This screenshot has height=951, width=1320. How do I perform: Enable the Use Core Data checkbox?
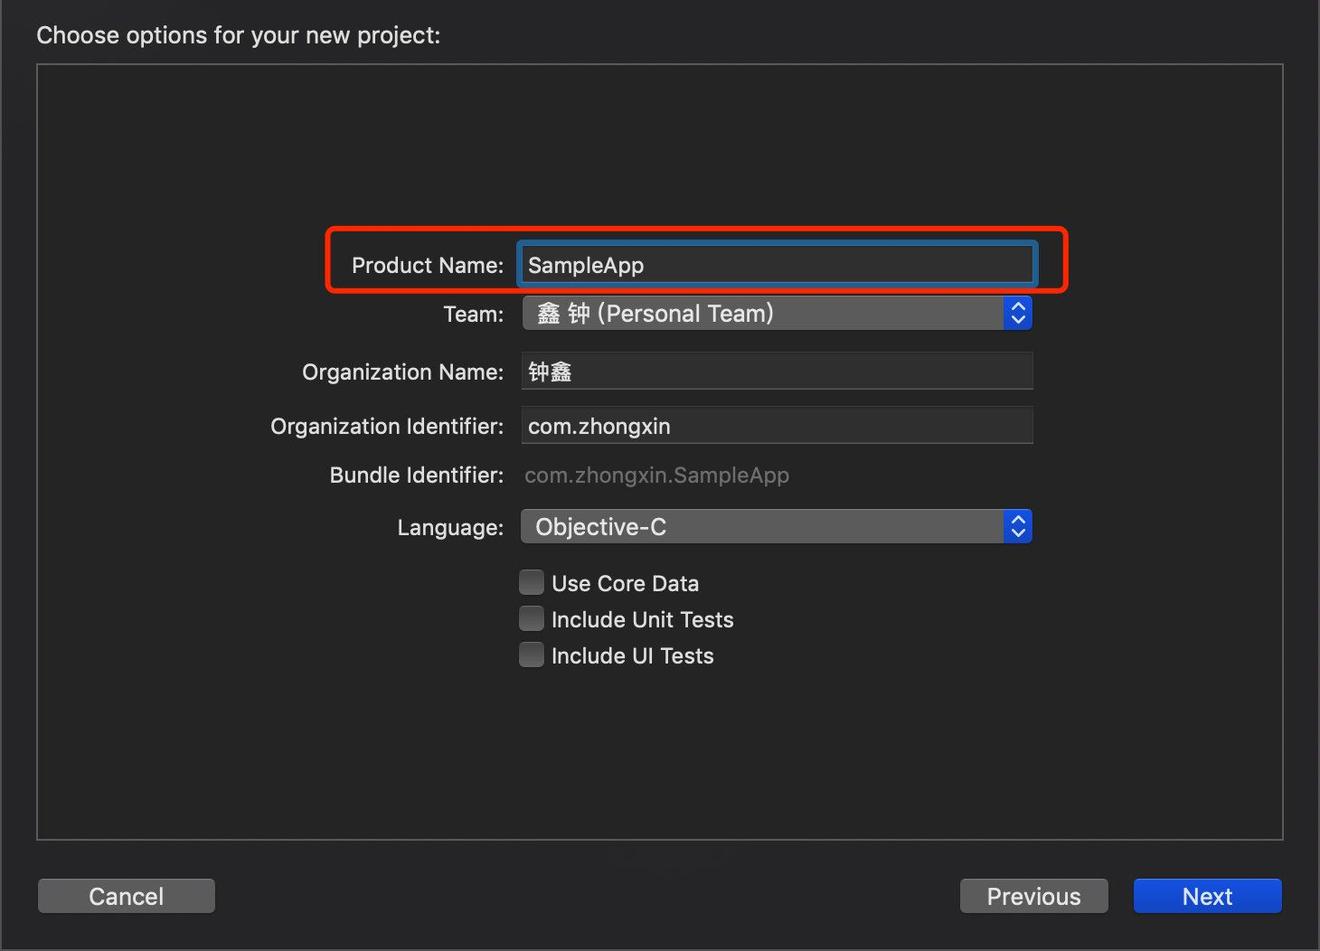click(x=532, y=583)
